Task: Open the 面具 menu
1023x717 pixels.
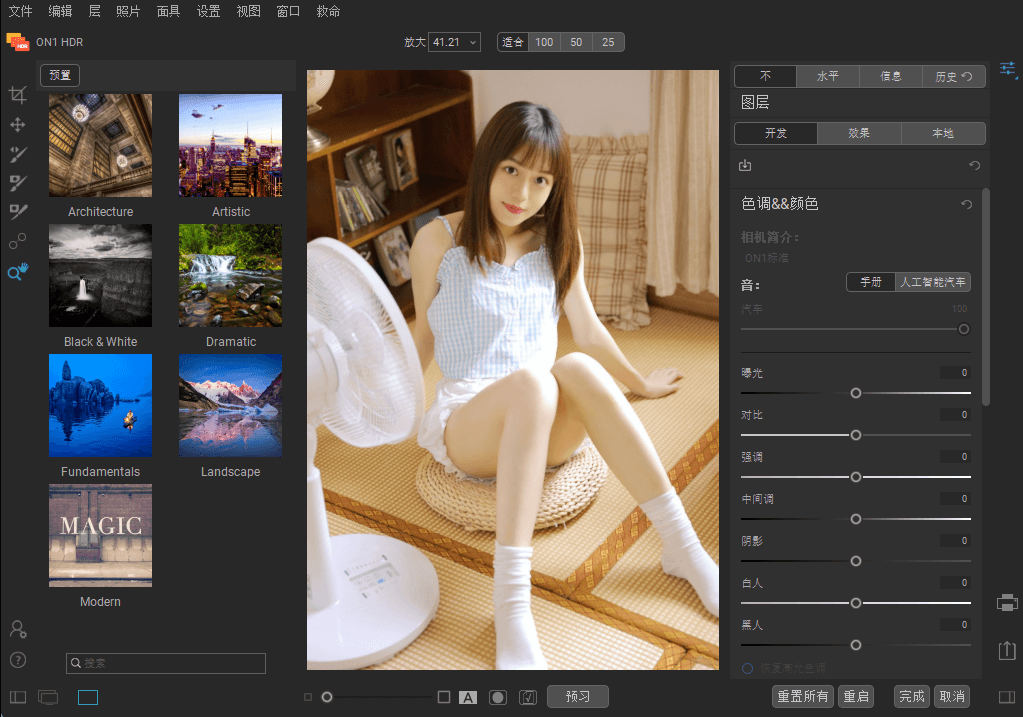Action: 168,11
